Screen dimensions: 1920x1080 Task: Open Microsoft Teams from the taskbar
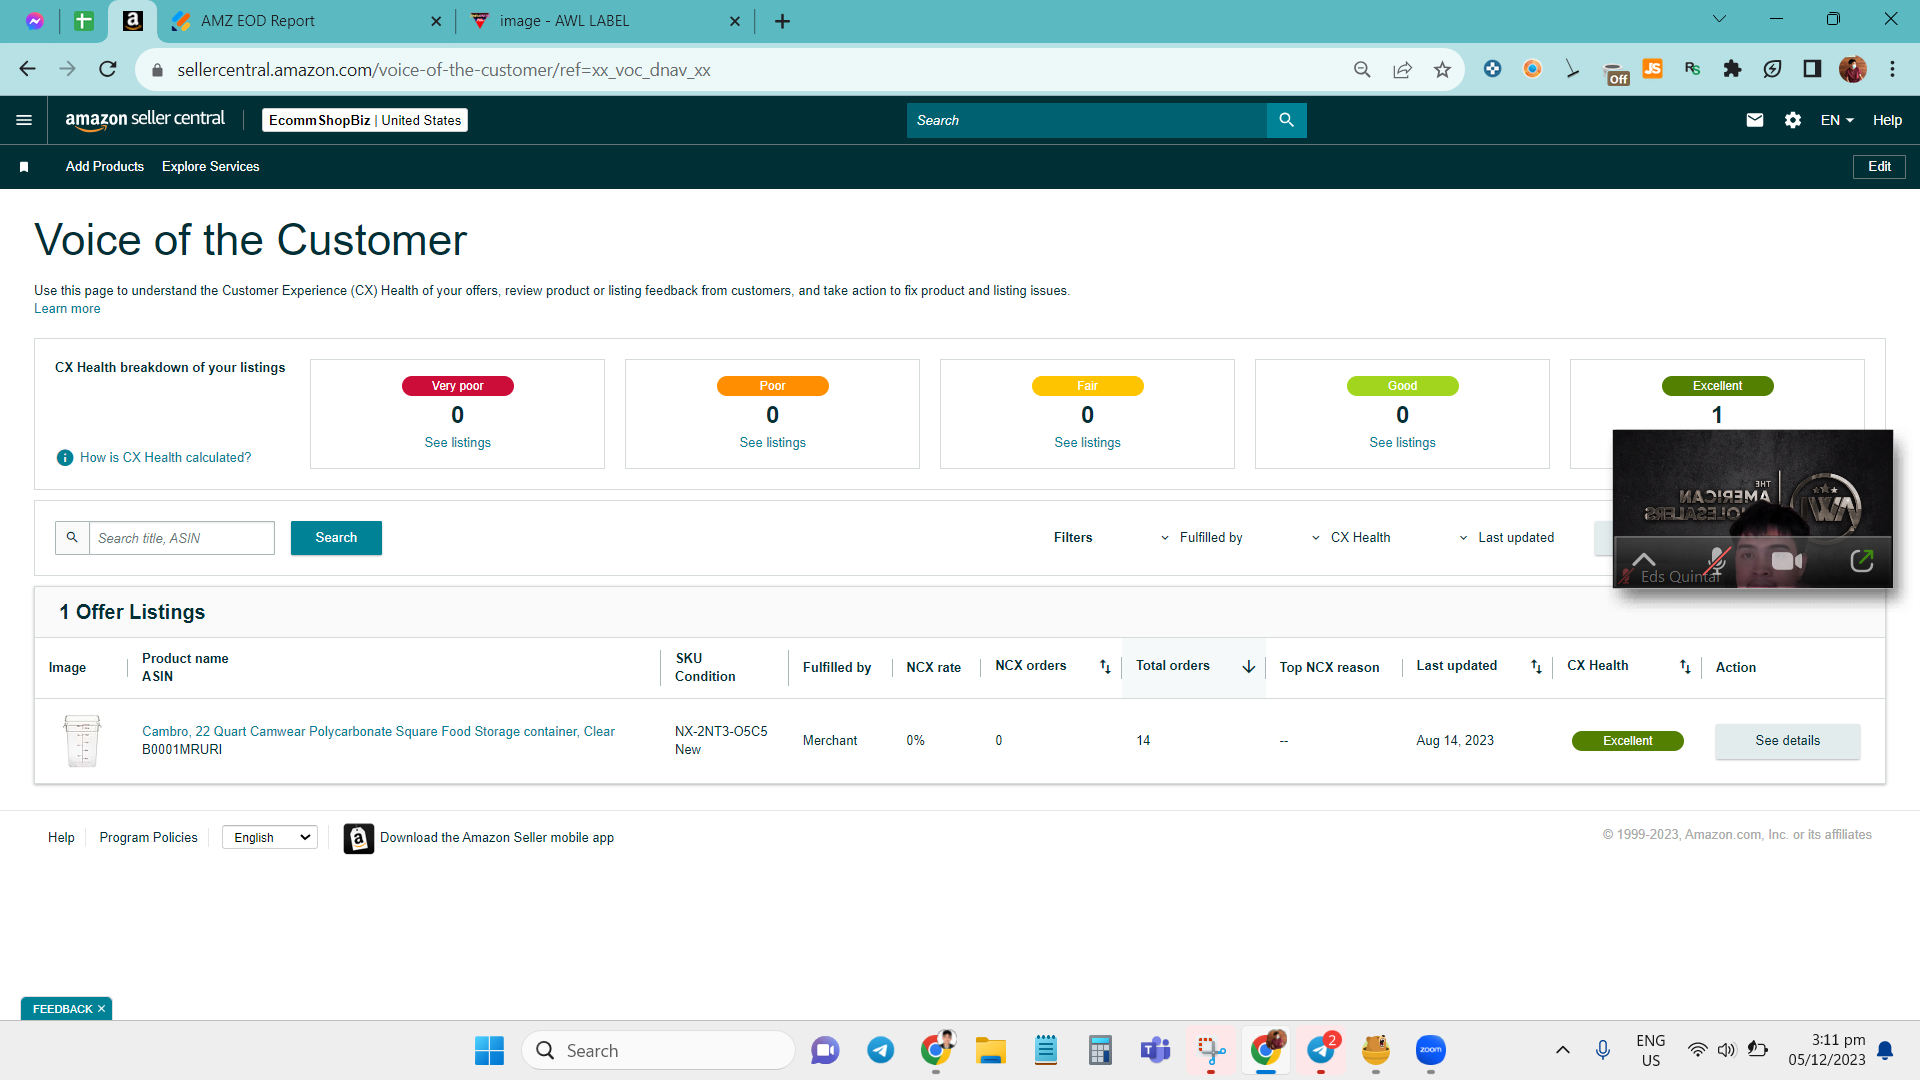(x=1155, y=1050)
